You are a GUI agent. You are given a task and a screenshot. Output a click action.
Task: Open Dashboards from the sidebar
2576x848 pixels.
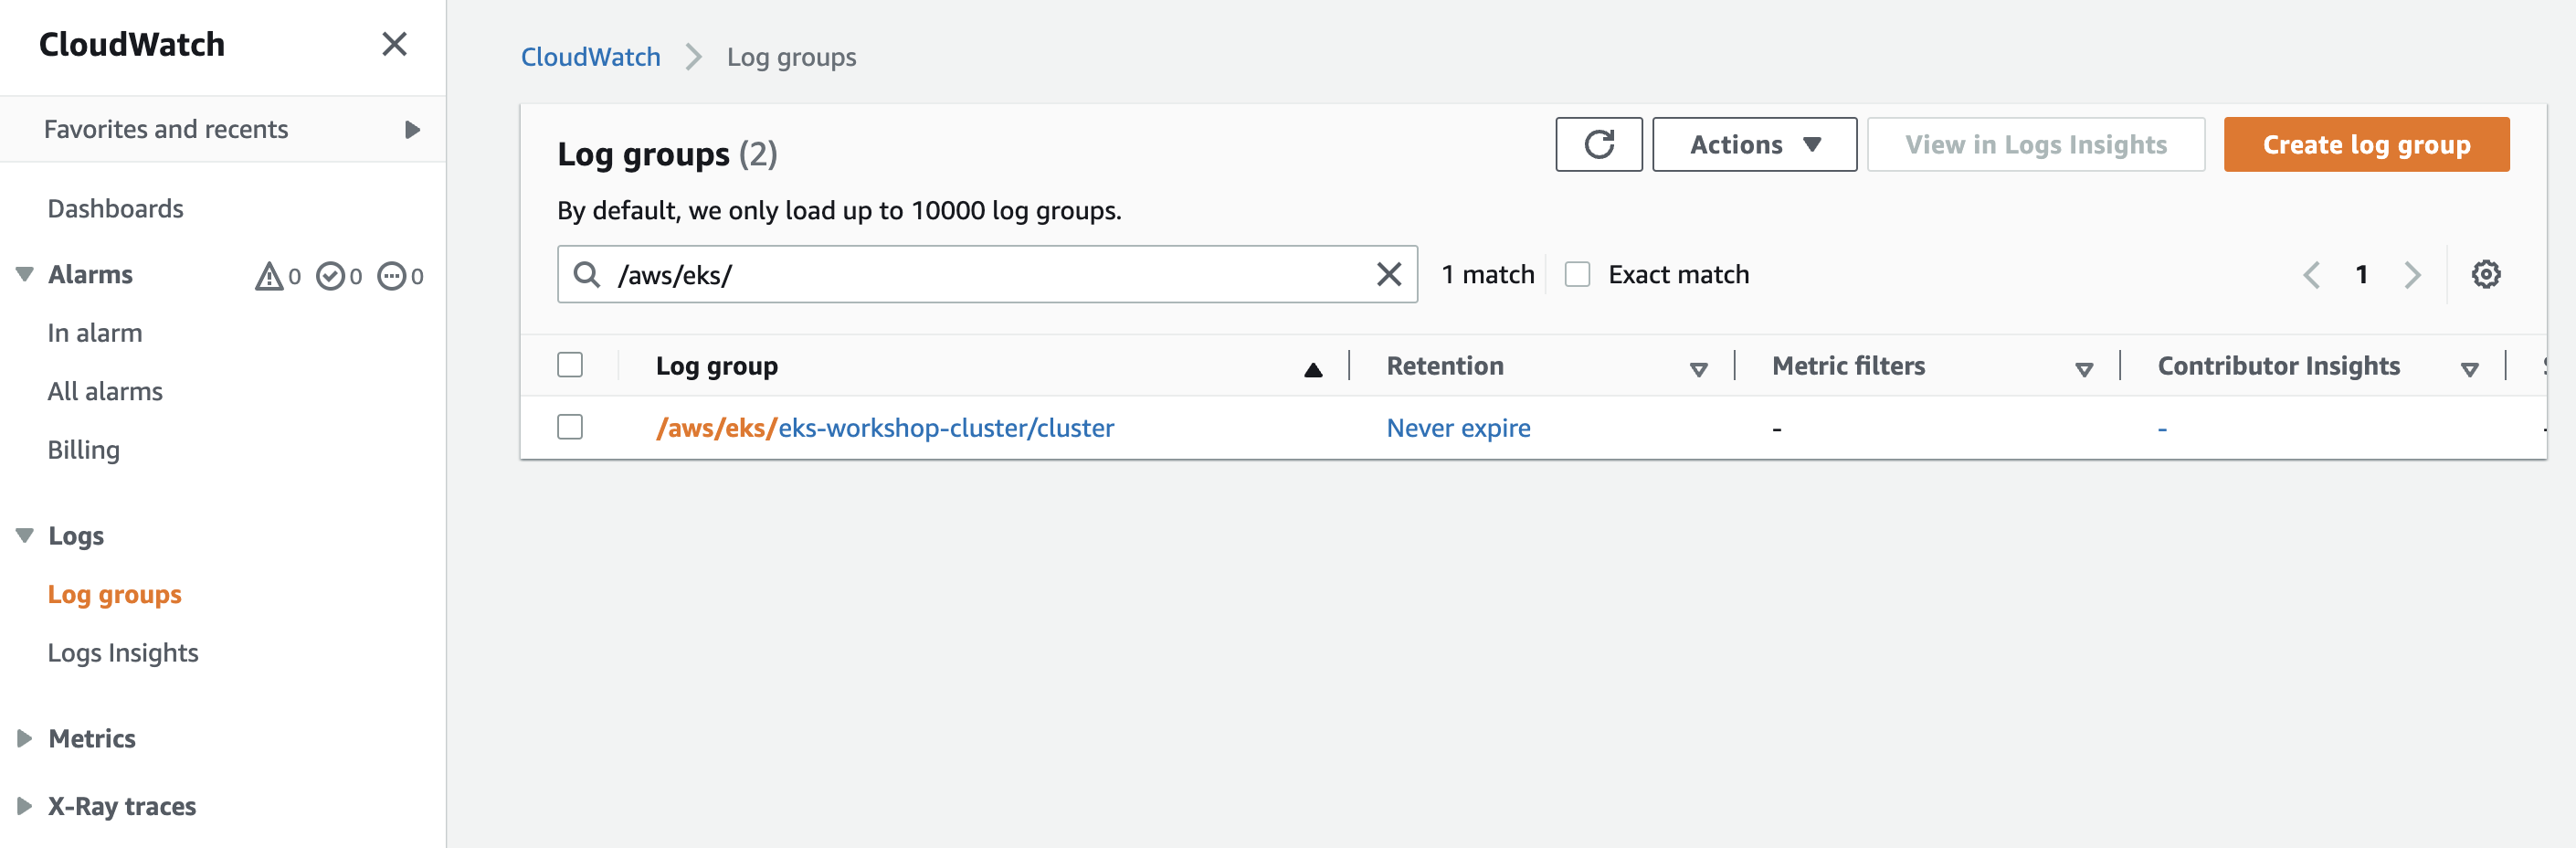tap(115, 208)
